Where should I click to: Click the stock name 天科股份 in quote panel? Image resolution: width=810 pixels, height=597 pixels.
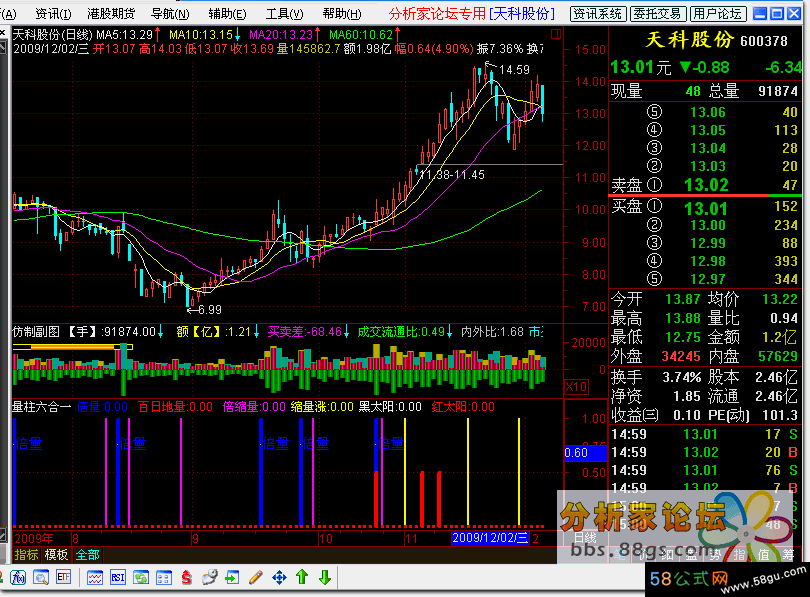689,40
